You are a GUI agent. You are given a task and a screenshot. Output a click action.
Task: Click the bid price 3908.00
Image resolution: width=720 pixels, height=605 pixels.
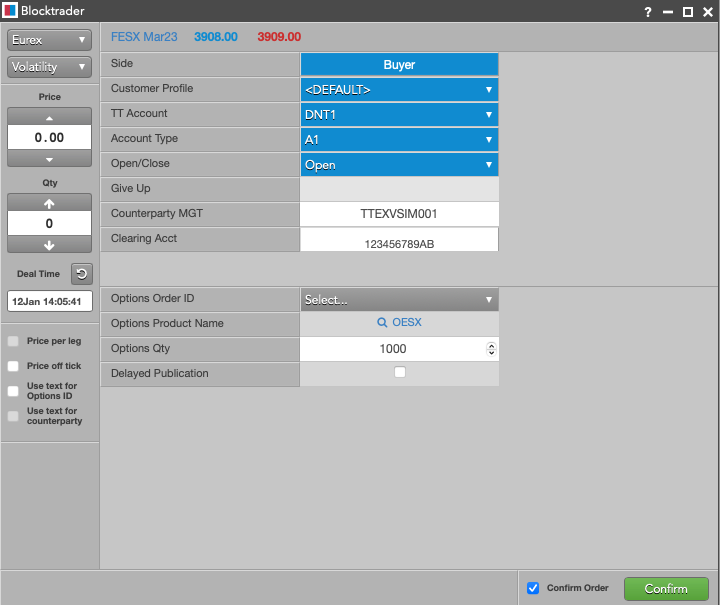[x=216, y=37]
